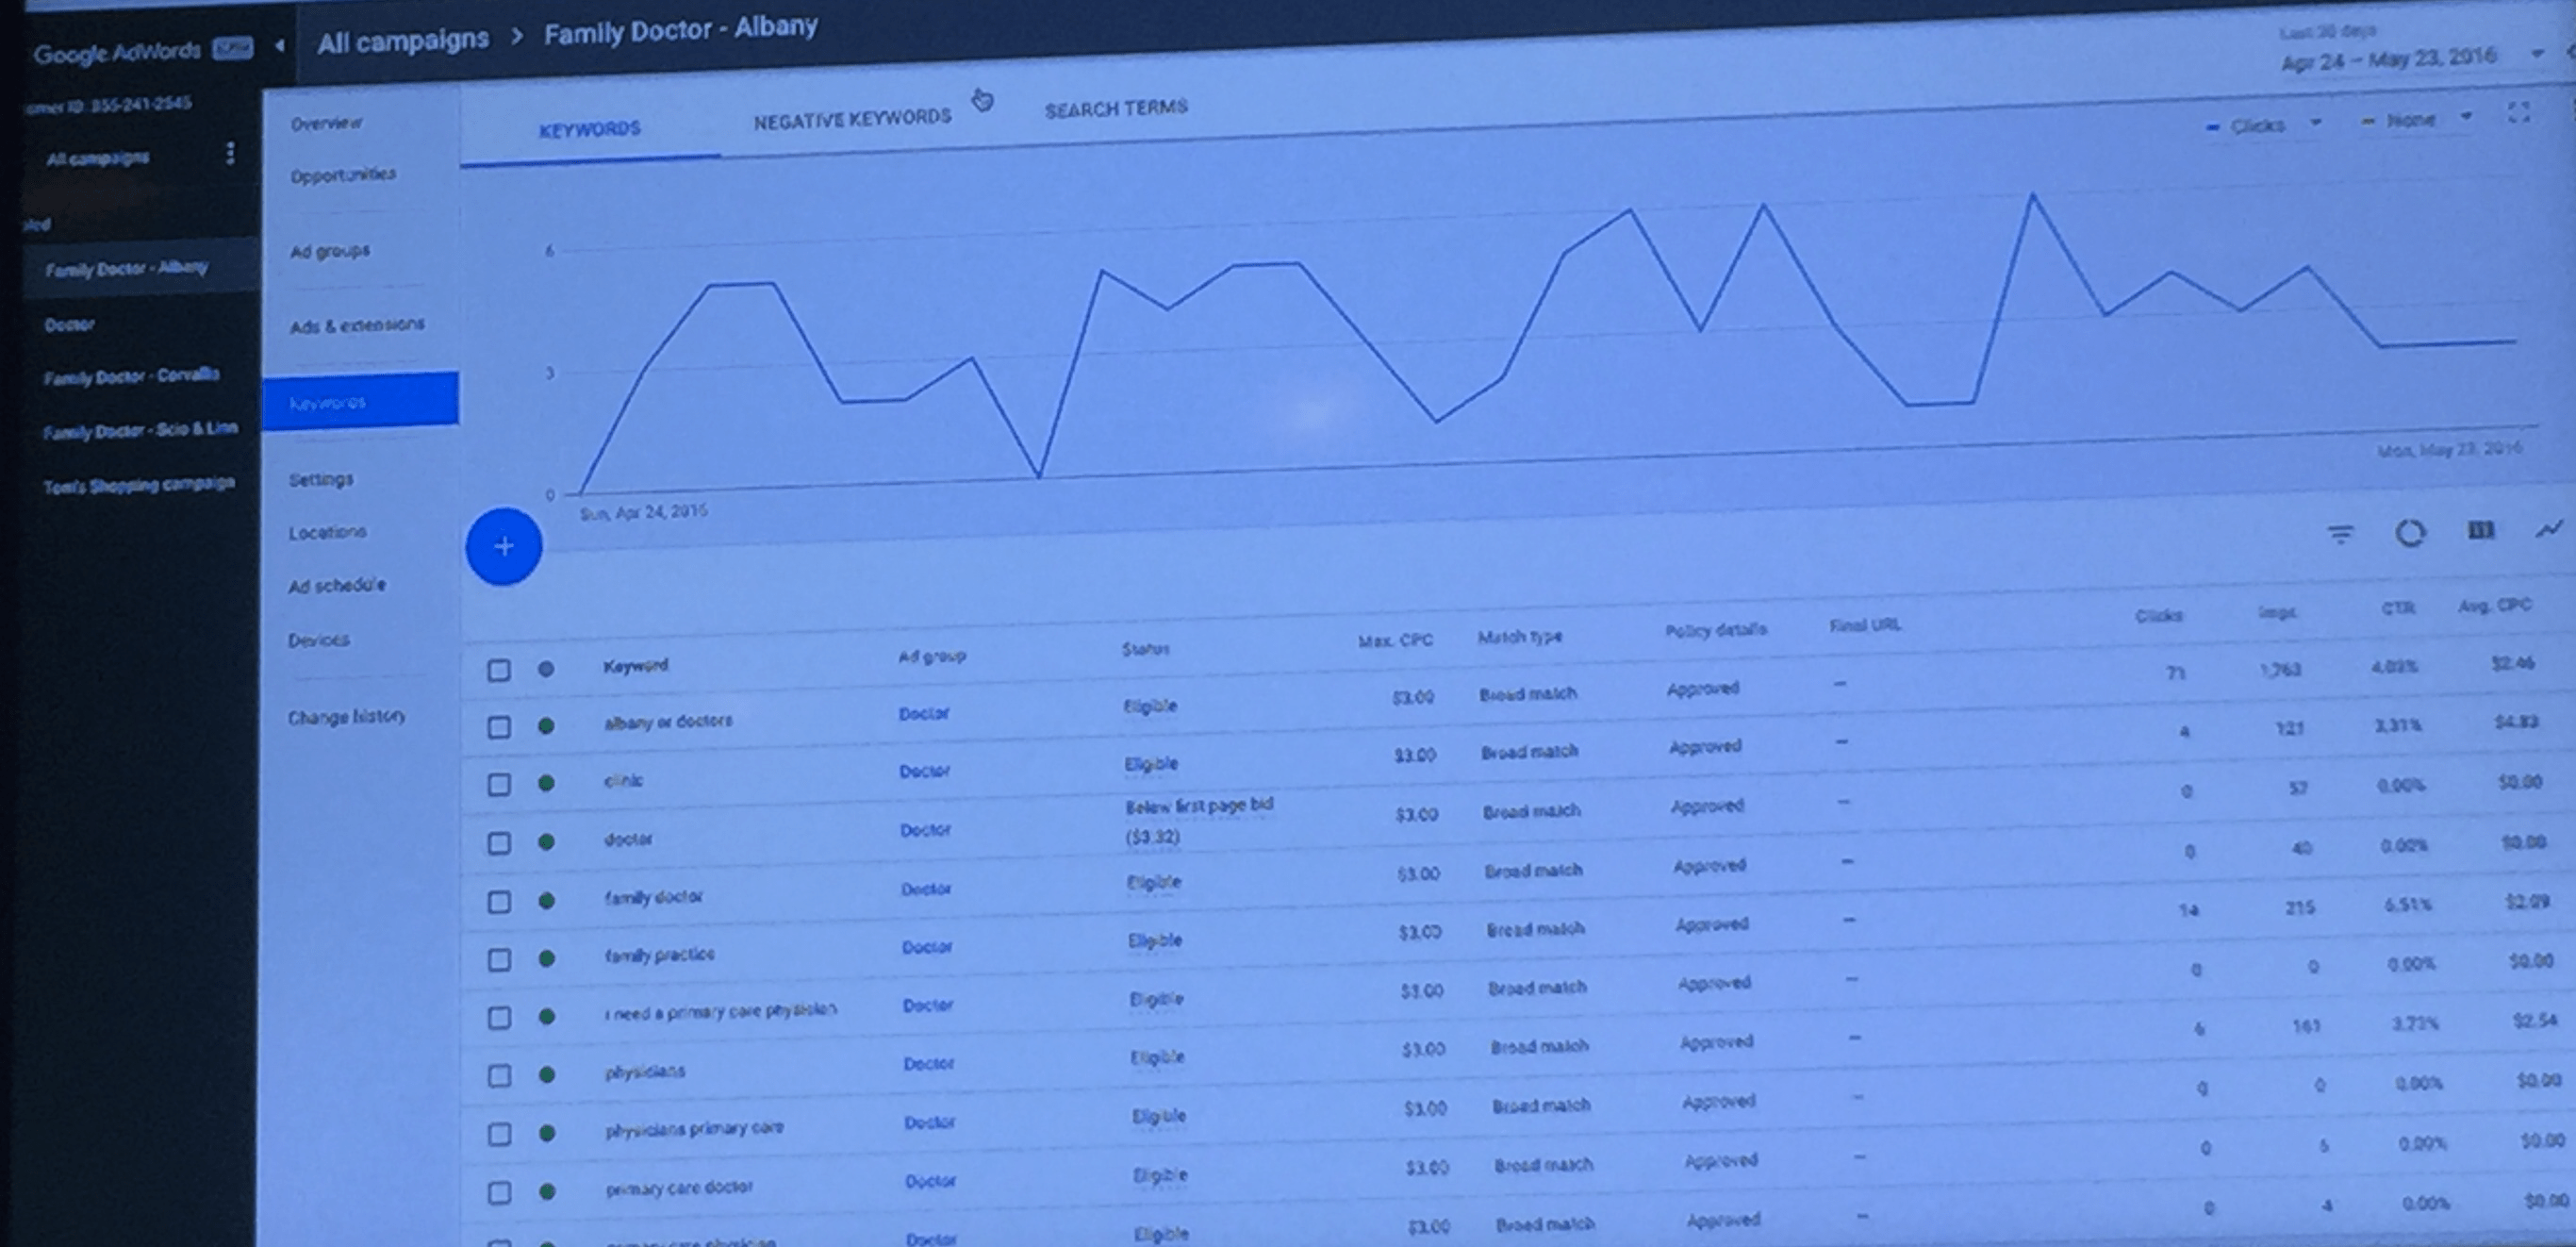Select checkbox for doctor keyword

tap(499, 844)
